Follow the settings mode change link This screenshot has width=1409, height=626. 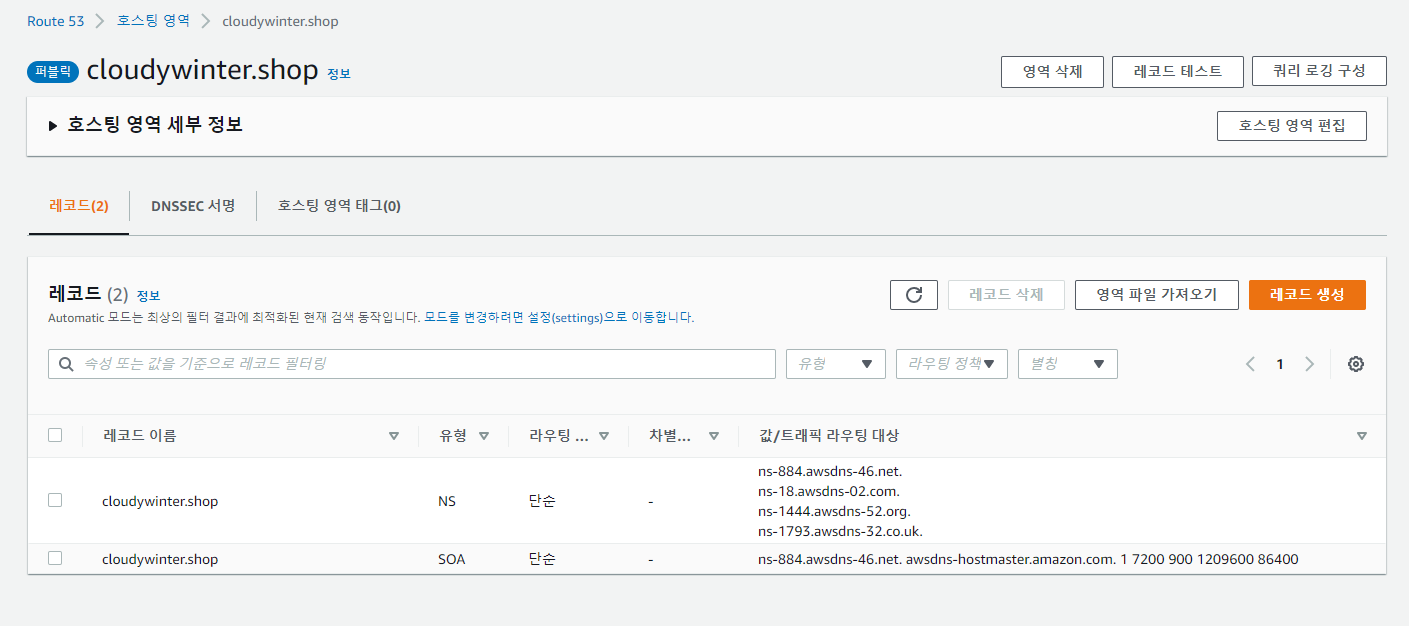pos(558,318)
